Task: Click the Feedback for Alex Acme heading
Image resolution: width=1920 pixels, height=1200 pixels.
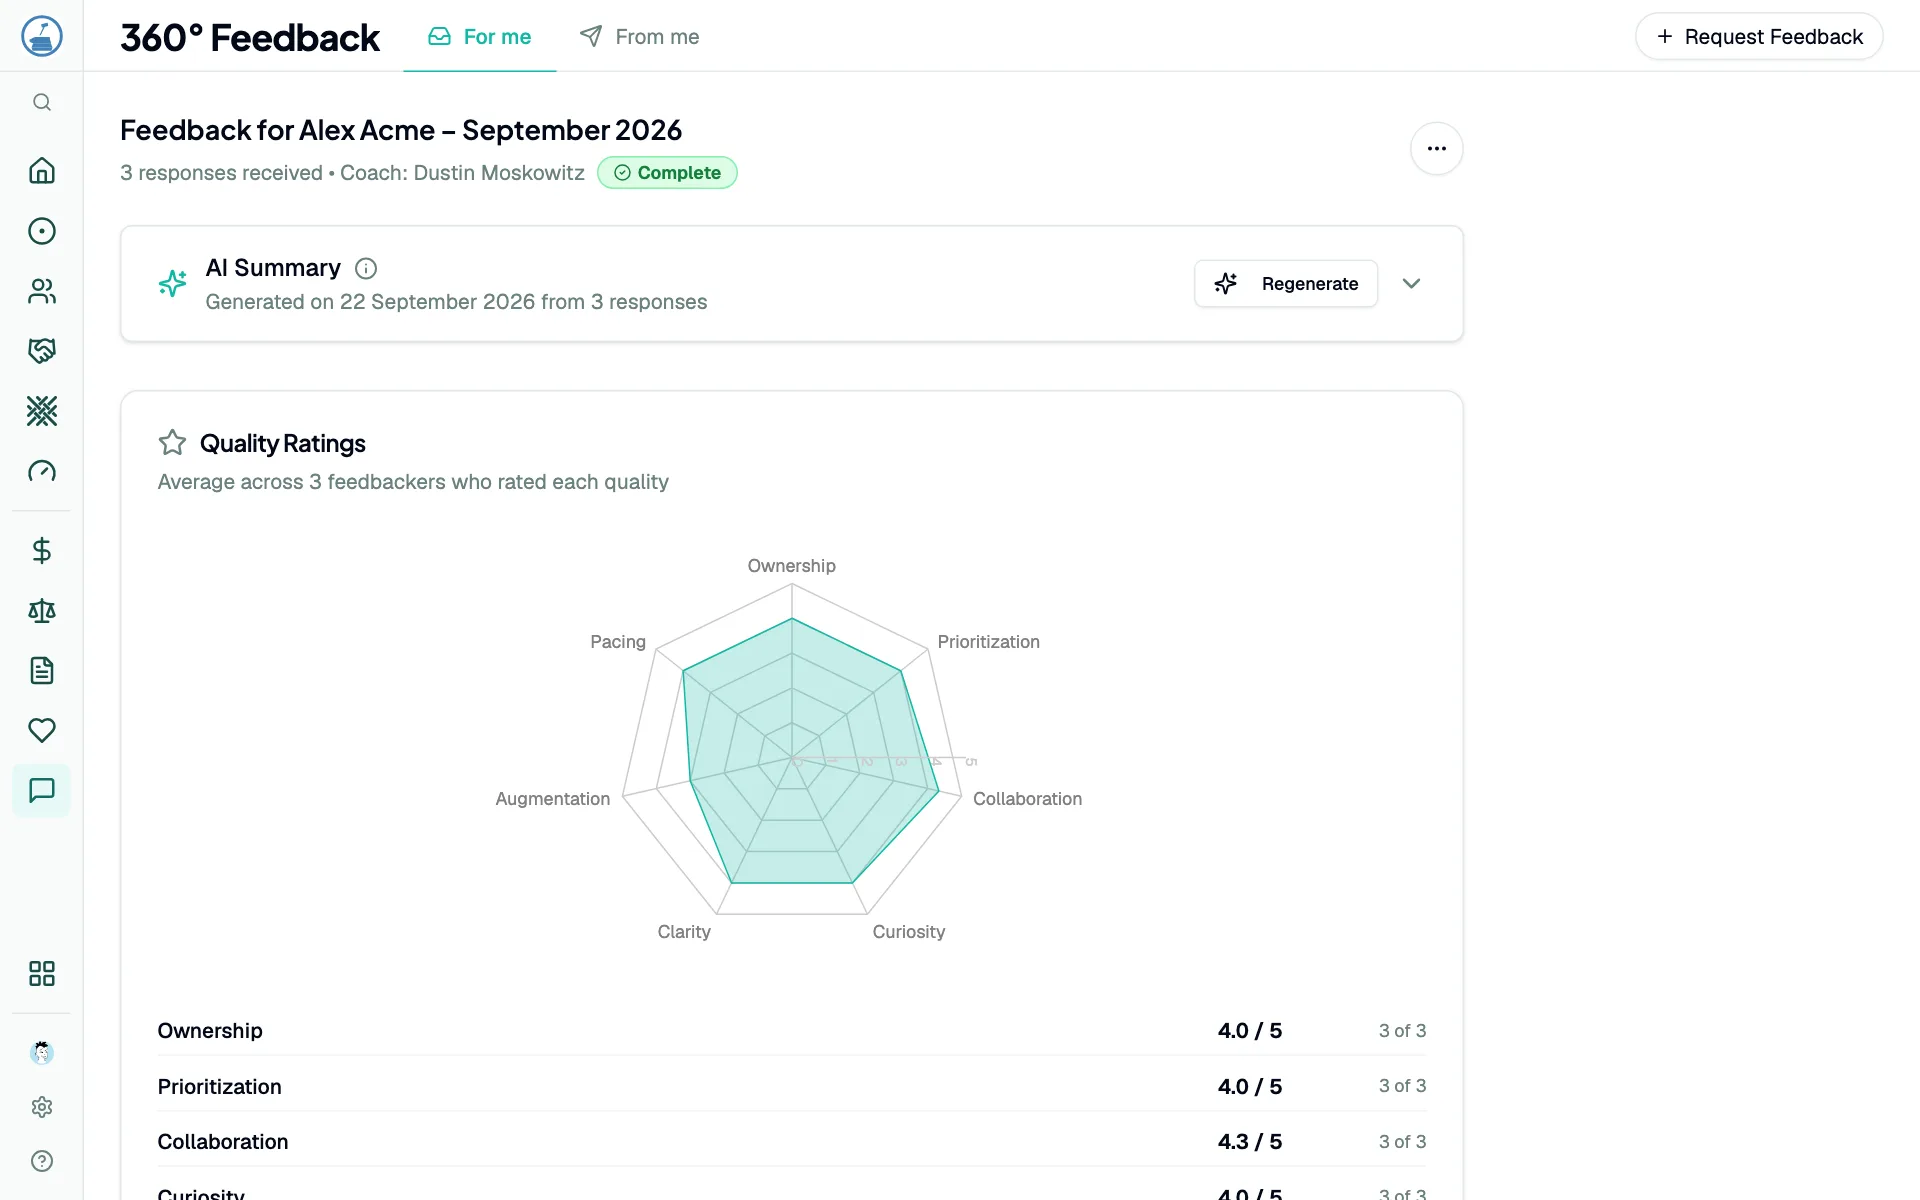Action: (x=401, y=131)
